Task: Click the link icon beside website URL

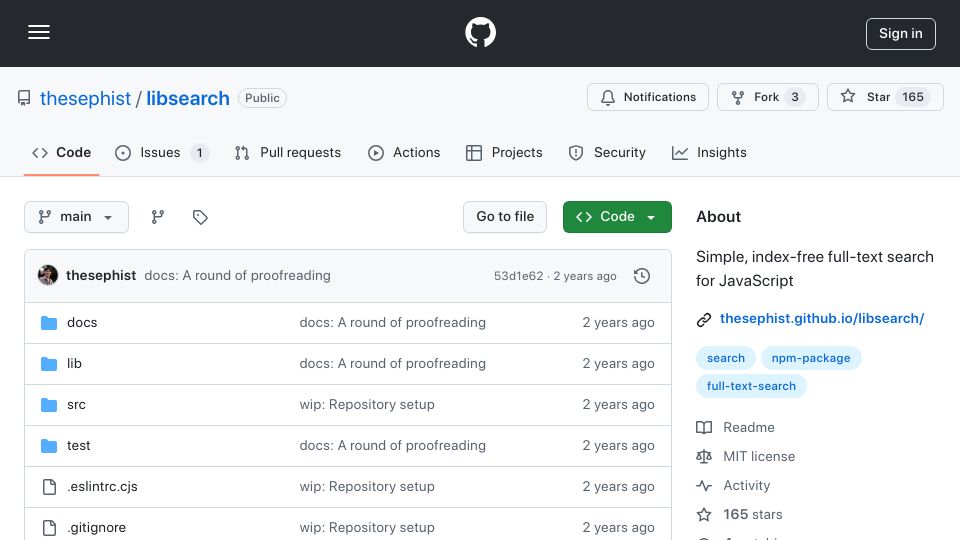Action: [704, 319]
